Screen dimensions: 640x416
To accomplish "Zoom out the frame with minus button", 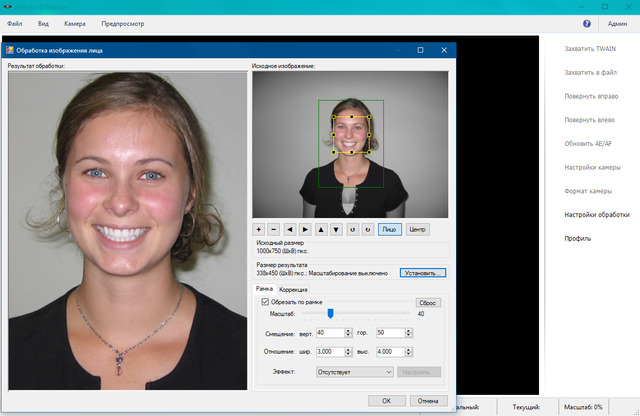I will coord(273,229).
